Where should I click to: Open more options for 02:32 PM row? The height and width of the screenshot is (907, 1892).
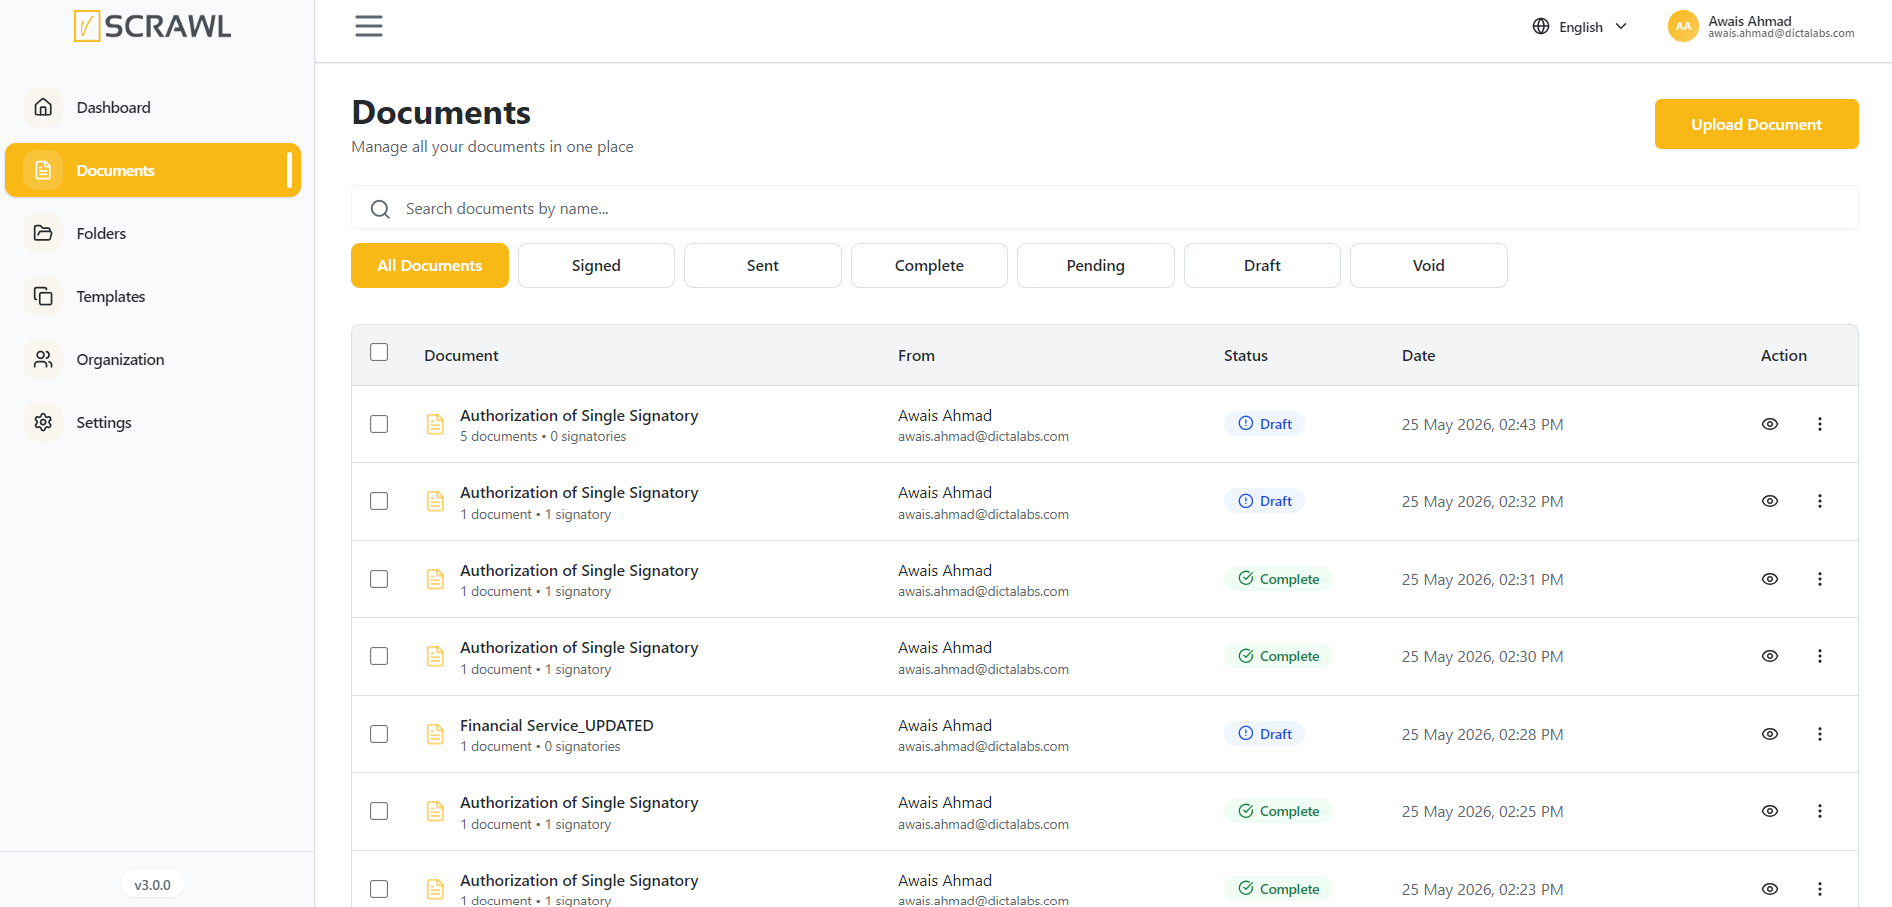point(1820,501)
